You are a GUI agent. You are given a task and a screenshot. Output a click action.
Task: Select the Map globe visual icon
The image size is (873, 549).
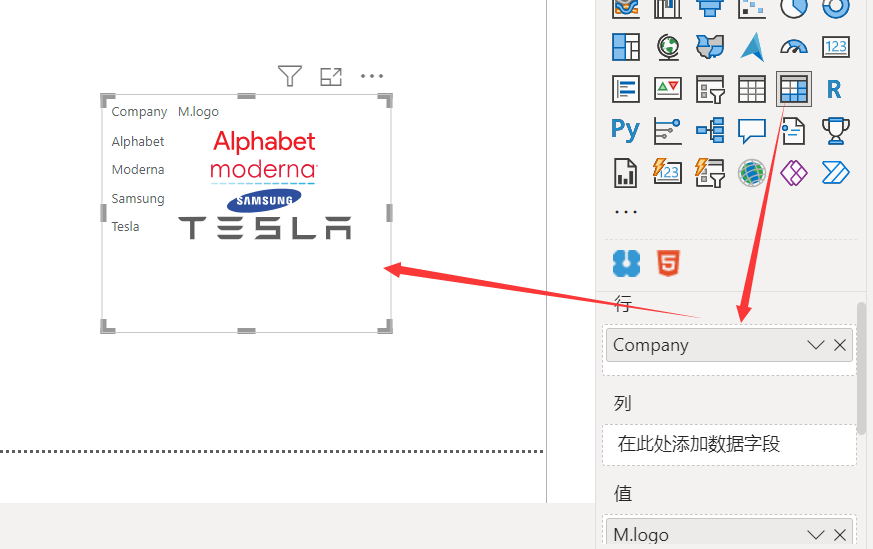[x=668, y=47]
